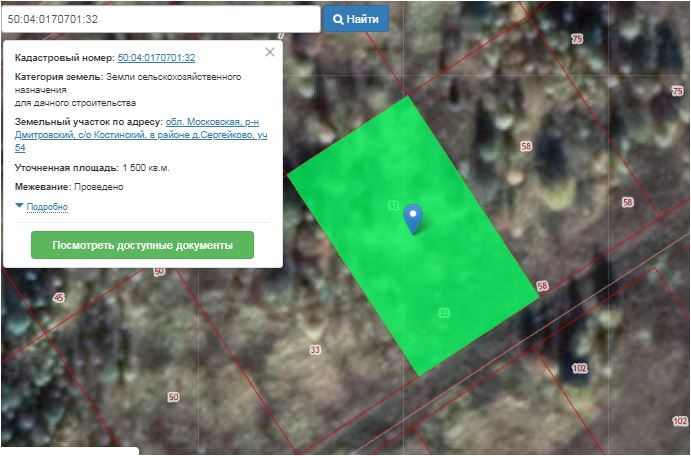Close the parcel info popup
This screenshot has height=456, width=691.
[x=269, y=53]
